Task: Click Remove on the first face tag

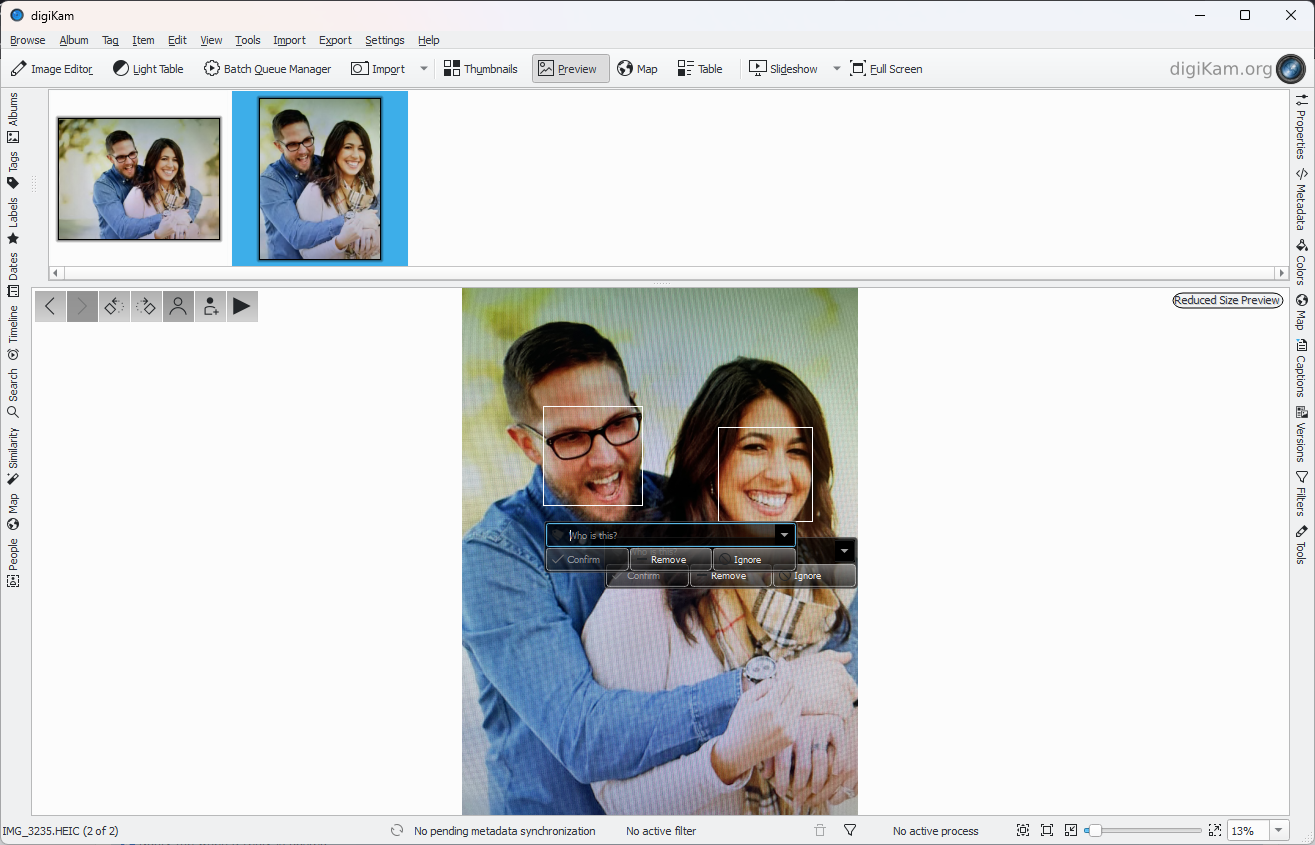Action: tap(670, 560)
